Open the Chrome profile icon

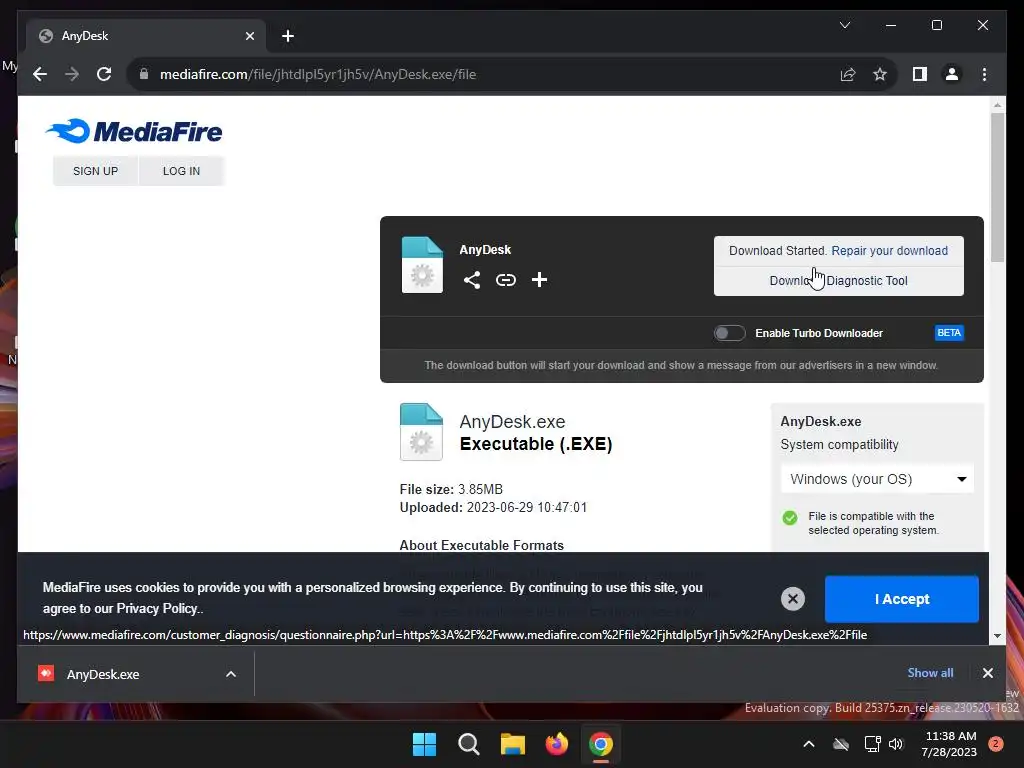click(x=952, y=74)
